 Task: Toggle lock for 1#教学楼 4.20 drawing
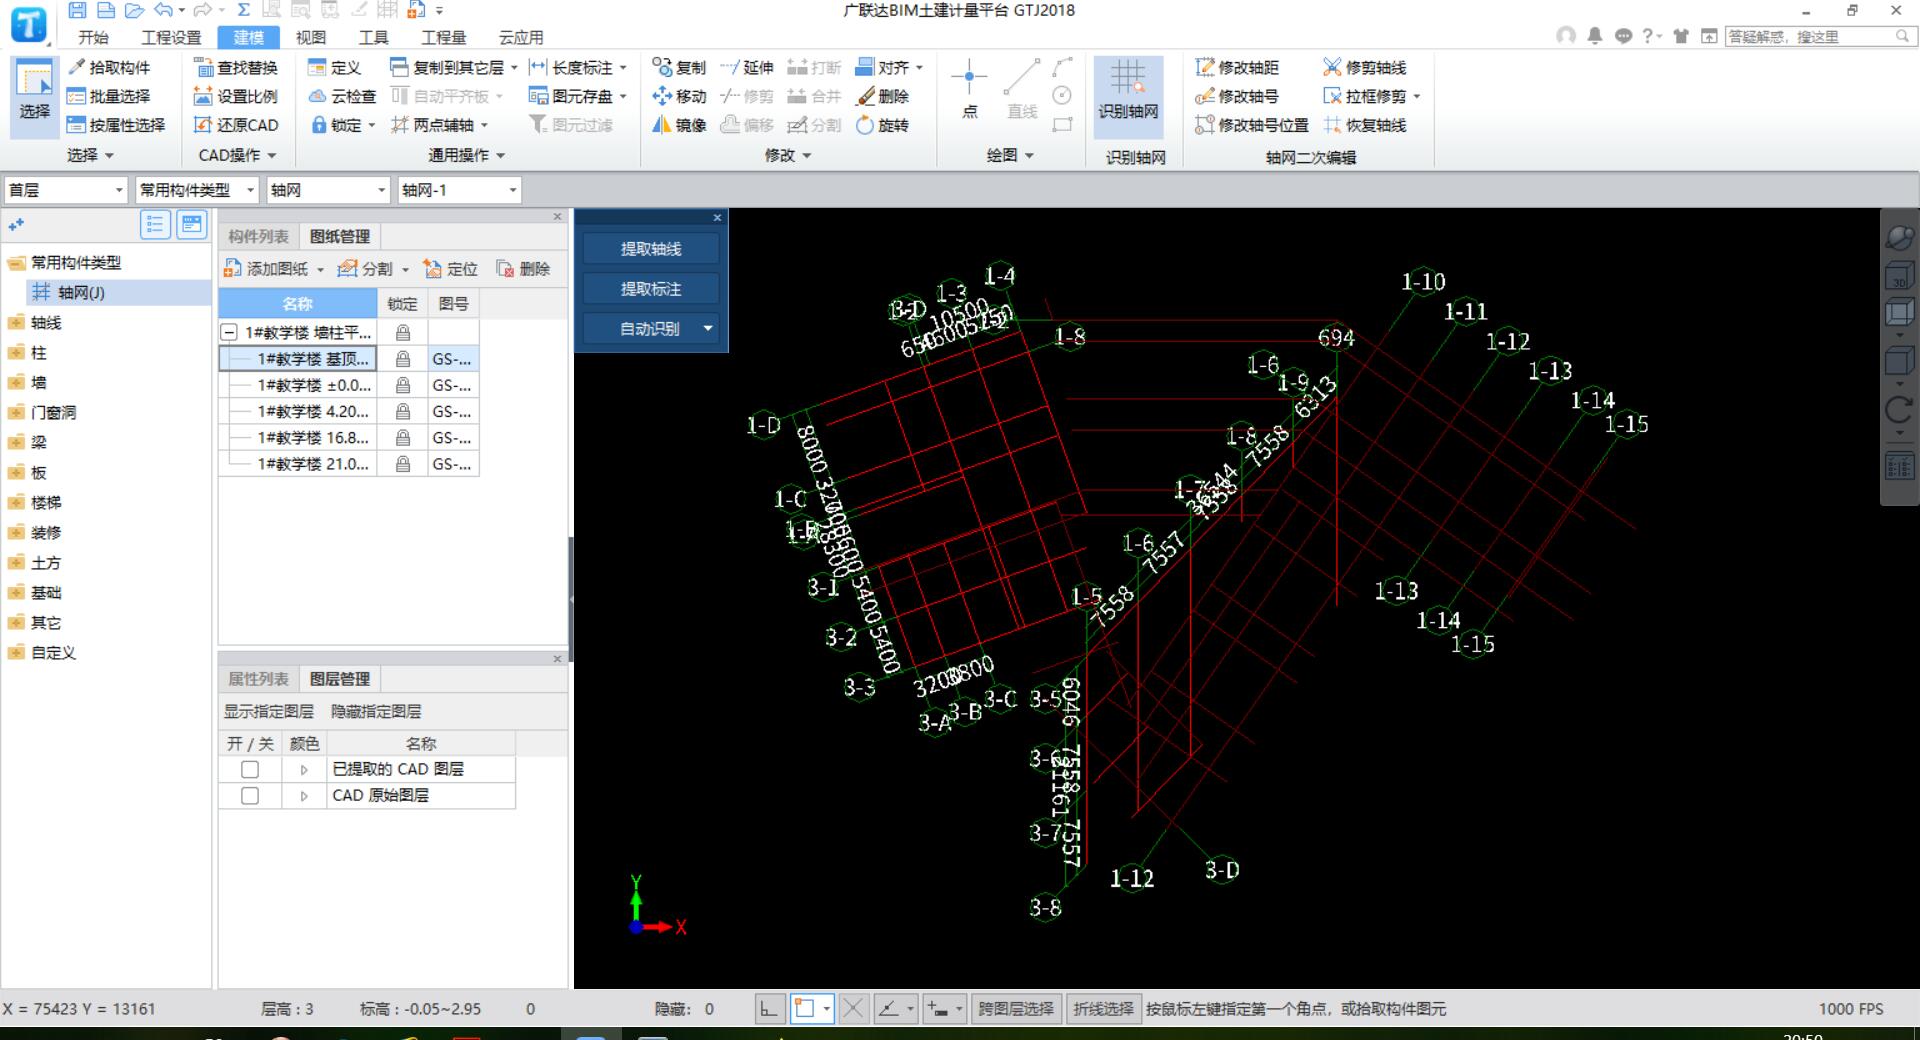click(x=403, y=411)
